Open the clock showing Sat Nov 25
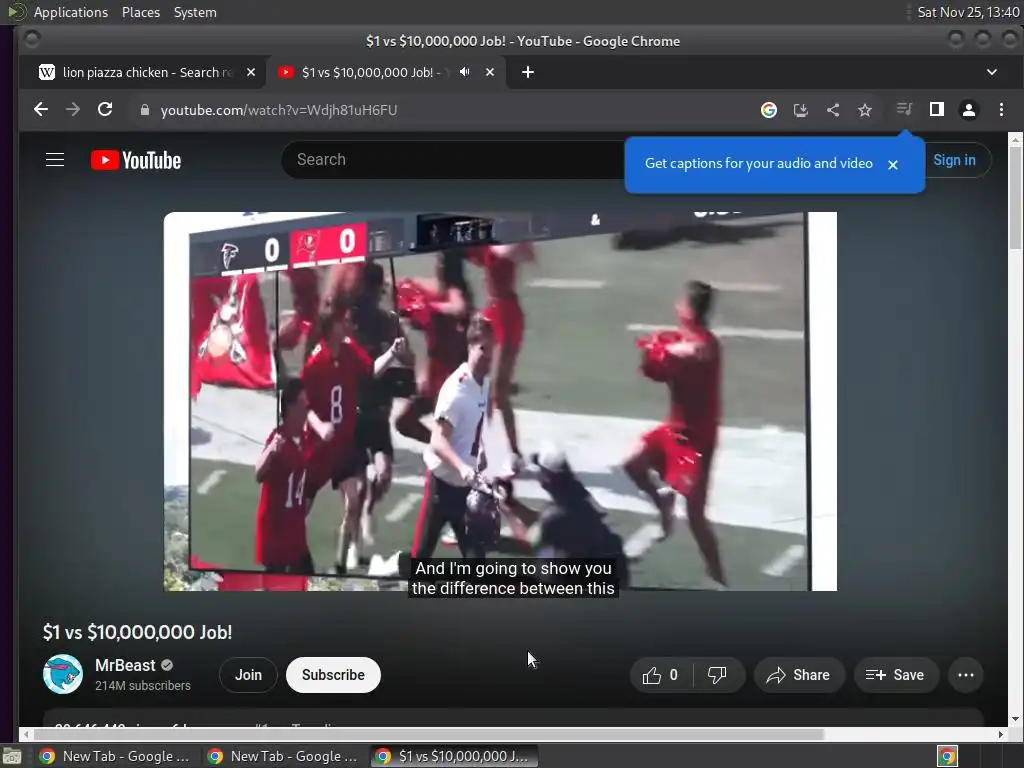This screenshot has width=1024, height=768. pos(968,12)
